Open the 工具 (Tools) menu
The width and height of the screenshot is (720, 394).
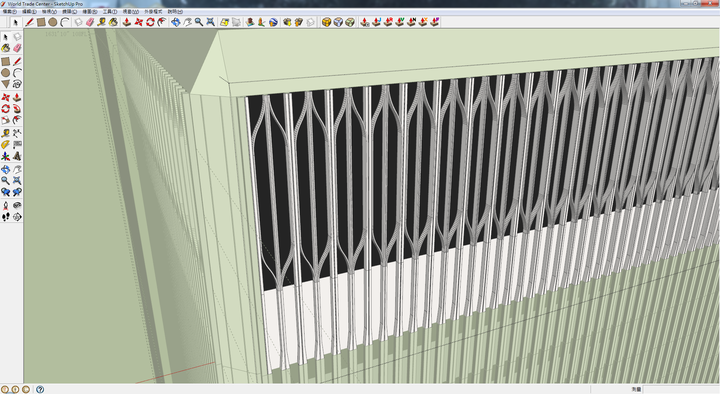(110, 11)
